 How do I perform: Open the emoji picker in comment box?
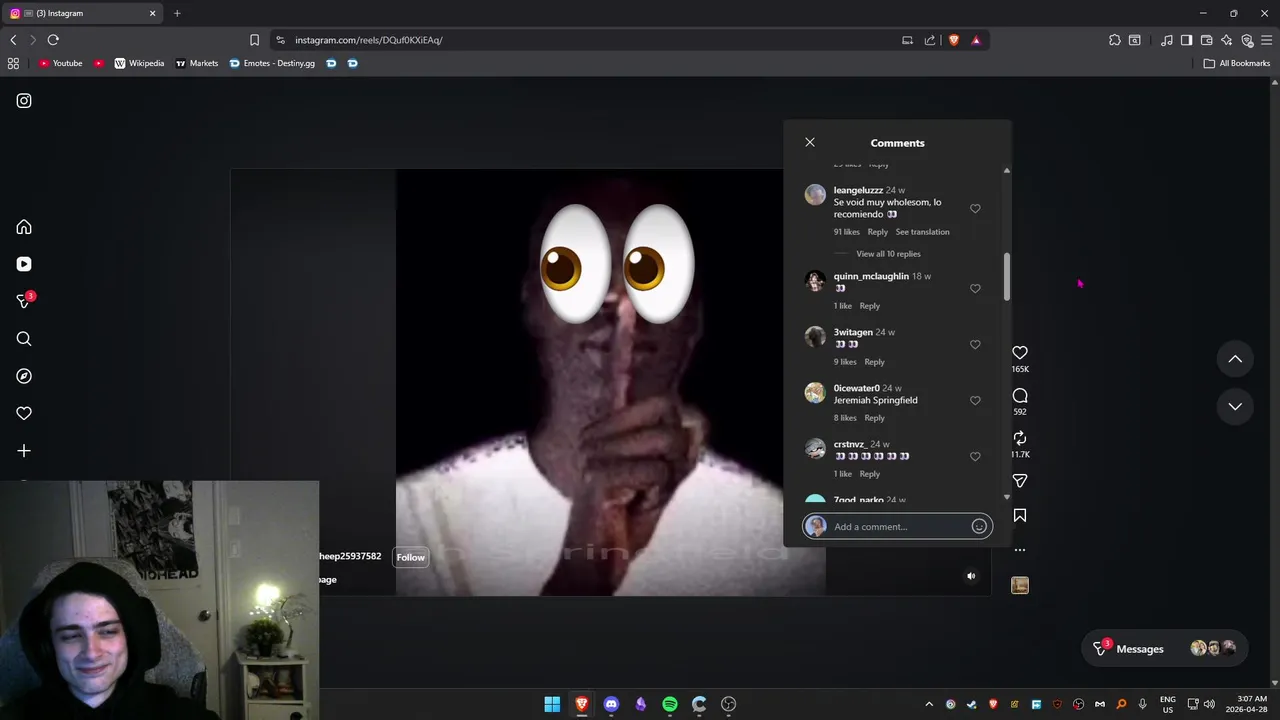point(979,526)
